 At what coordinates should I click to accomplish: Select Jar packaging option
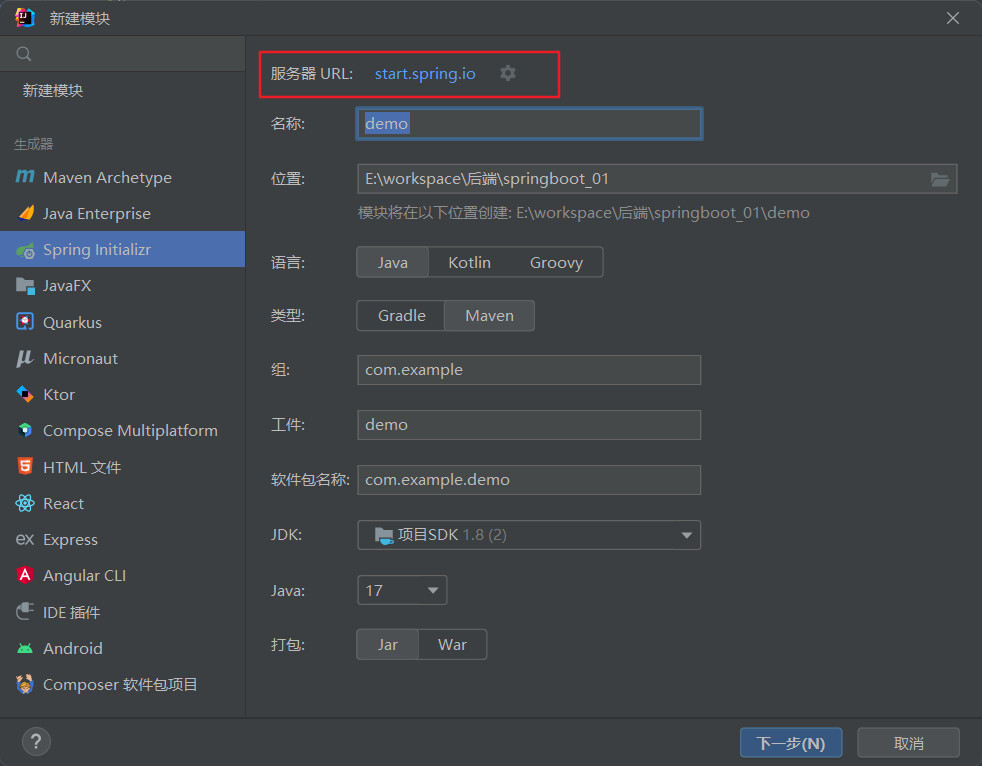click(388, 644)
